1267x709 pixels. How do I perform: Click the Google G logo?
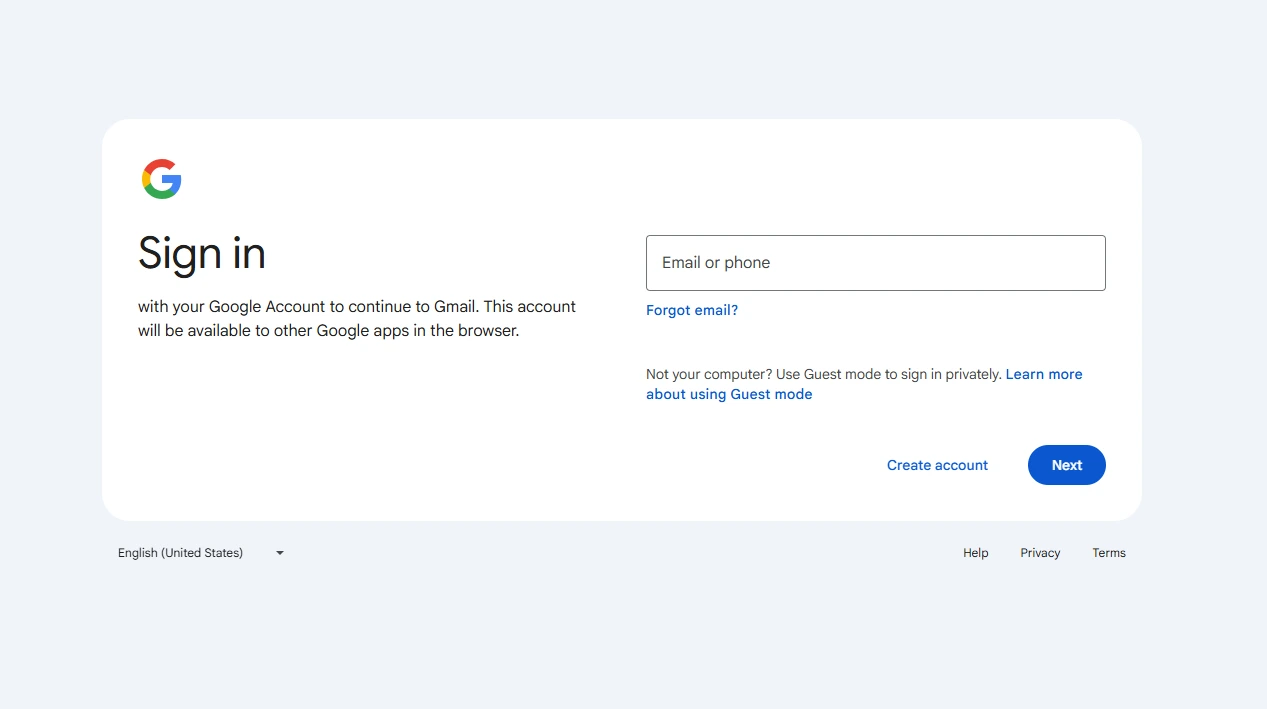tap(161, 179)
